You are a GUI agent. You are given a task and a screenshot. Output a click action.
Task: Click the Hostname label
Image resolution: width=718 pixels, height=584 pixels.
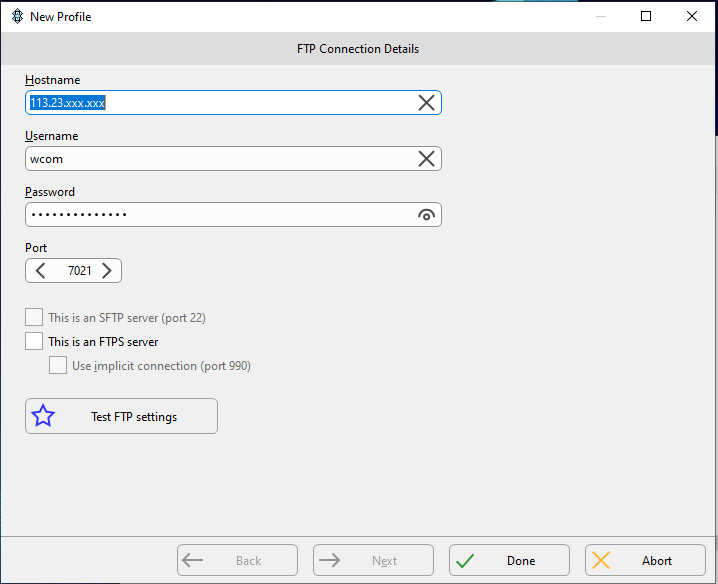click(53, 80)
